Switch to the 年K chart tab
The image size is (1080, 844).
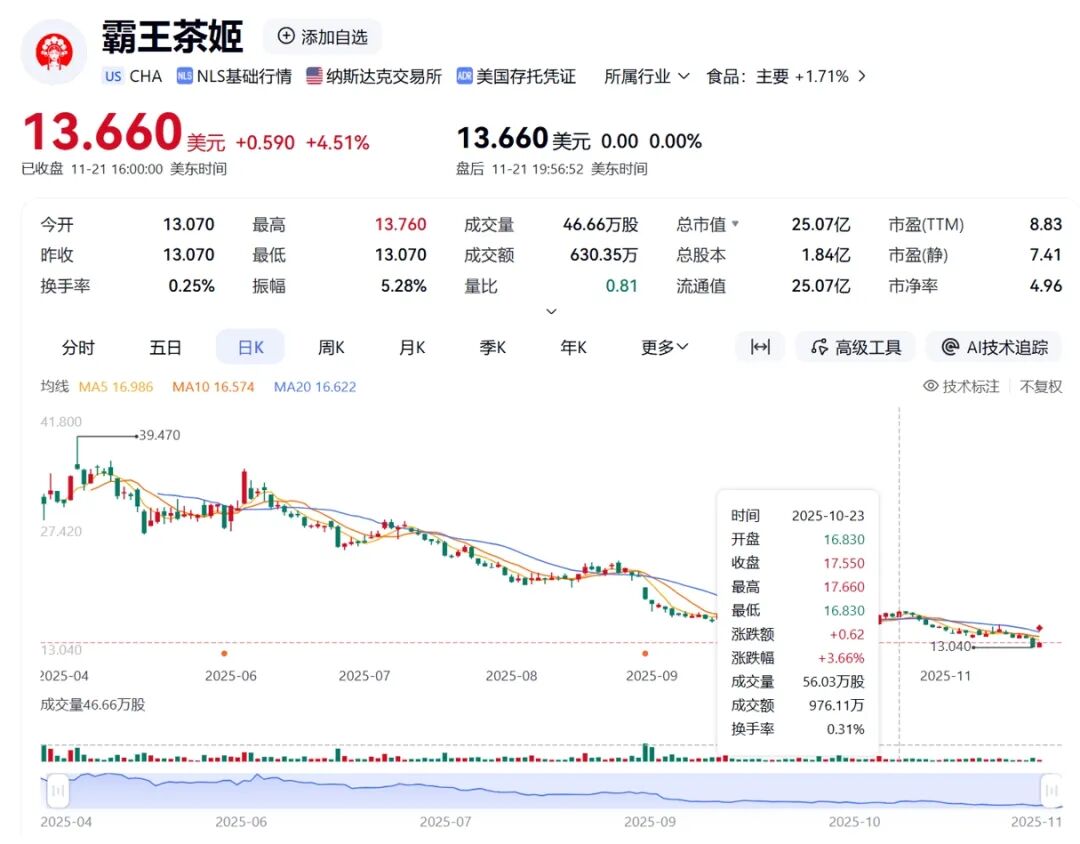(573, 347)
